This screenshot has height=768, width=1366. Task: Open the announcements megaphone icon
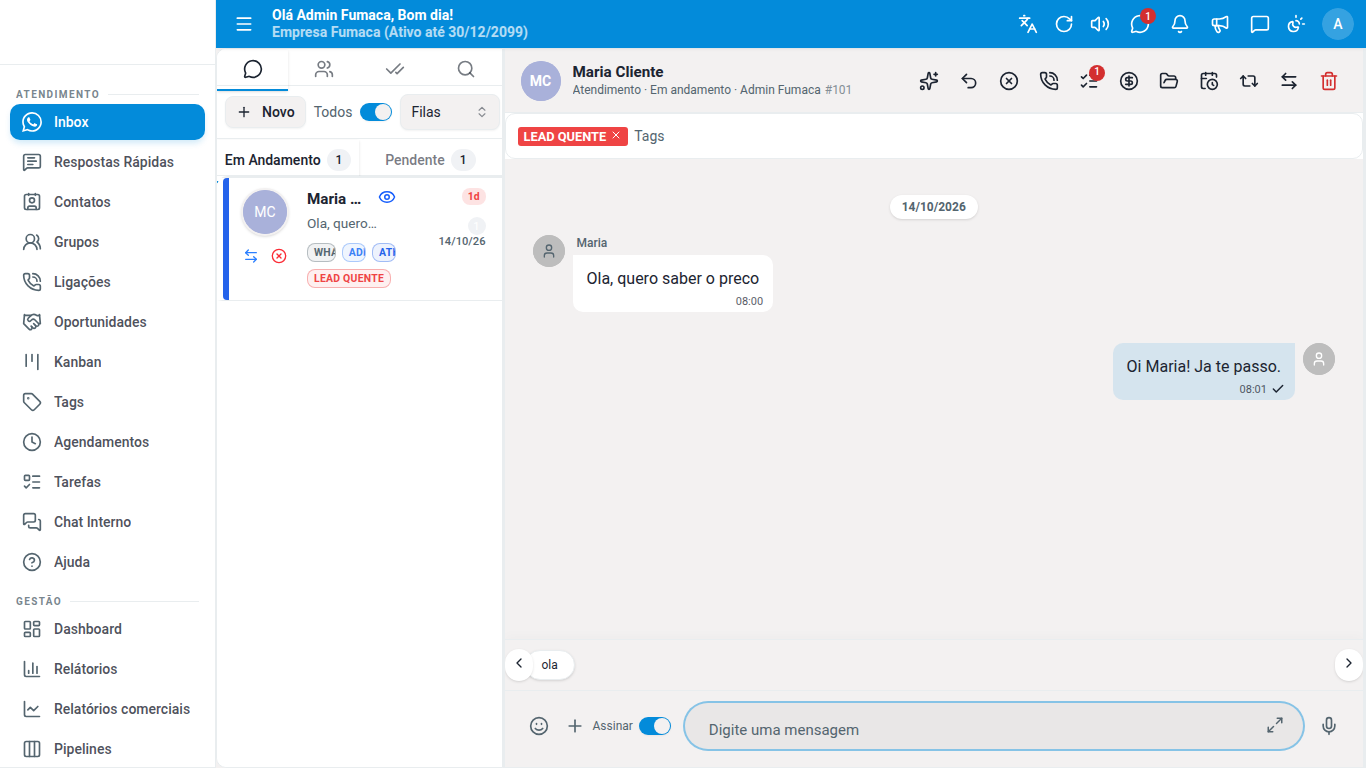tap(1220, 24)
